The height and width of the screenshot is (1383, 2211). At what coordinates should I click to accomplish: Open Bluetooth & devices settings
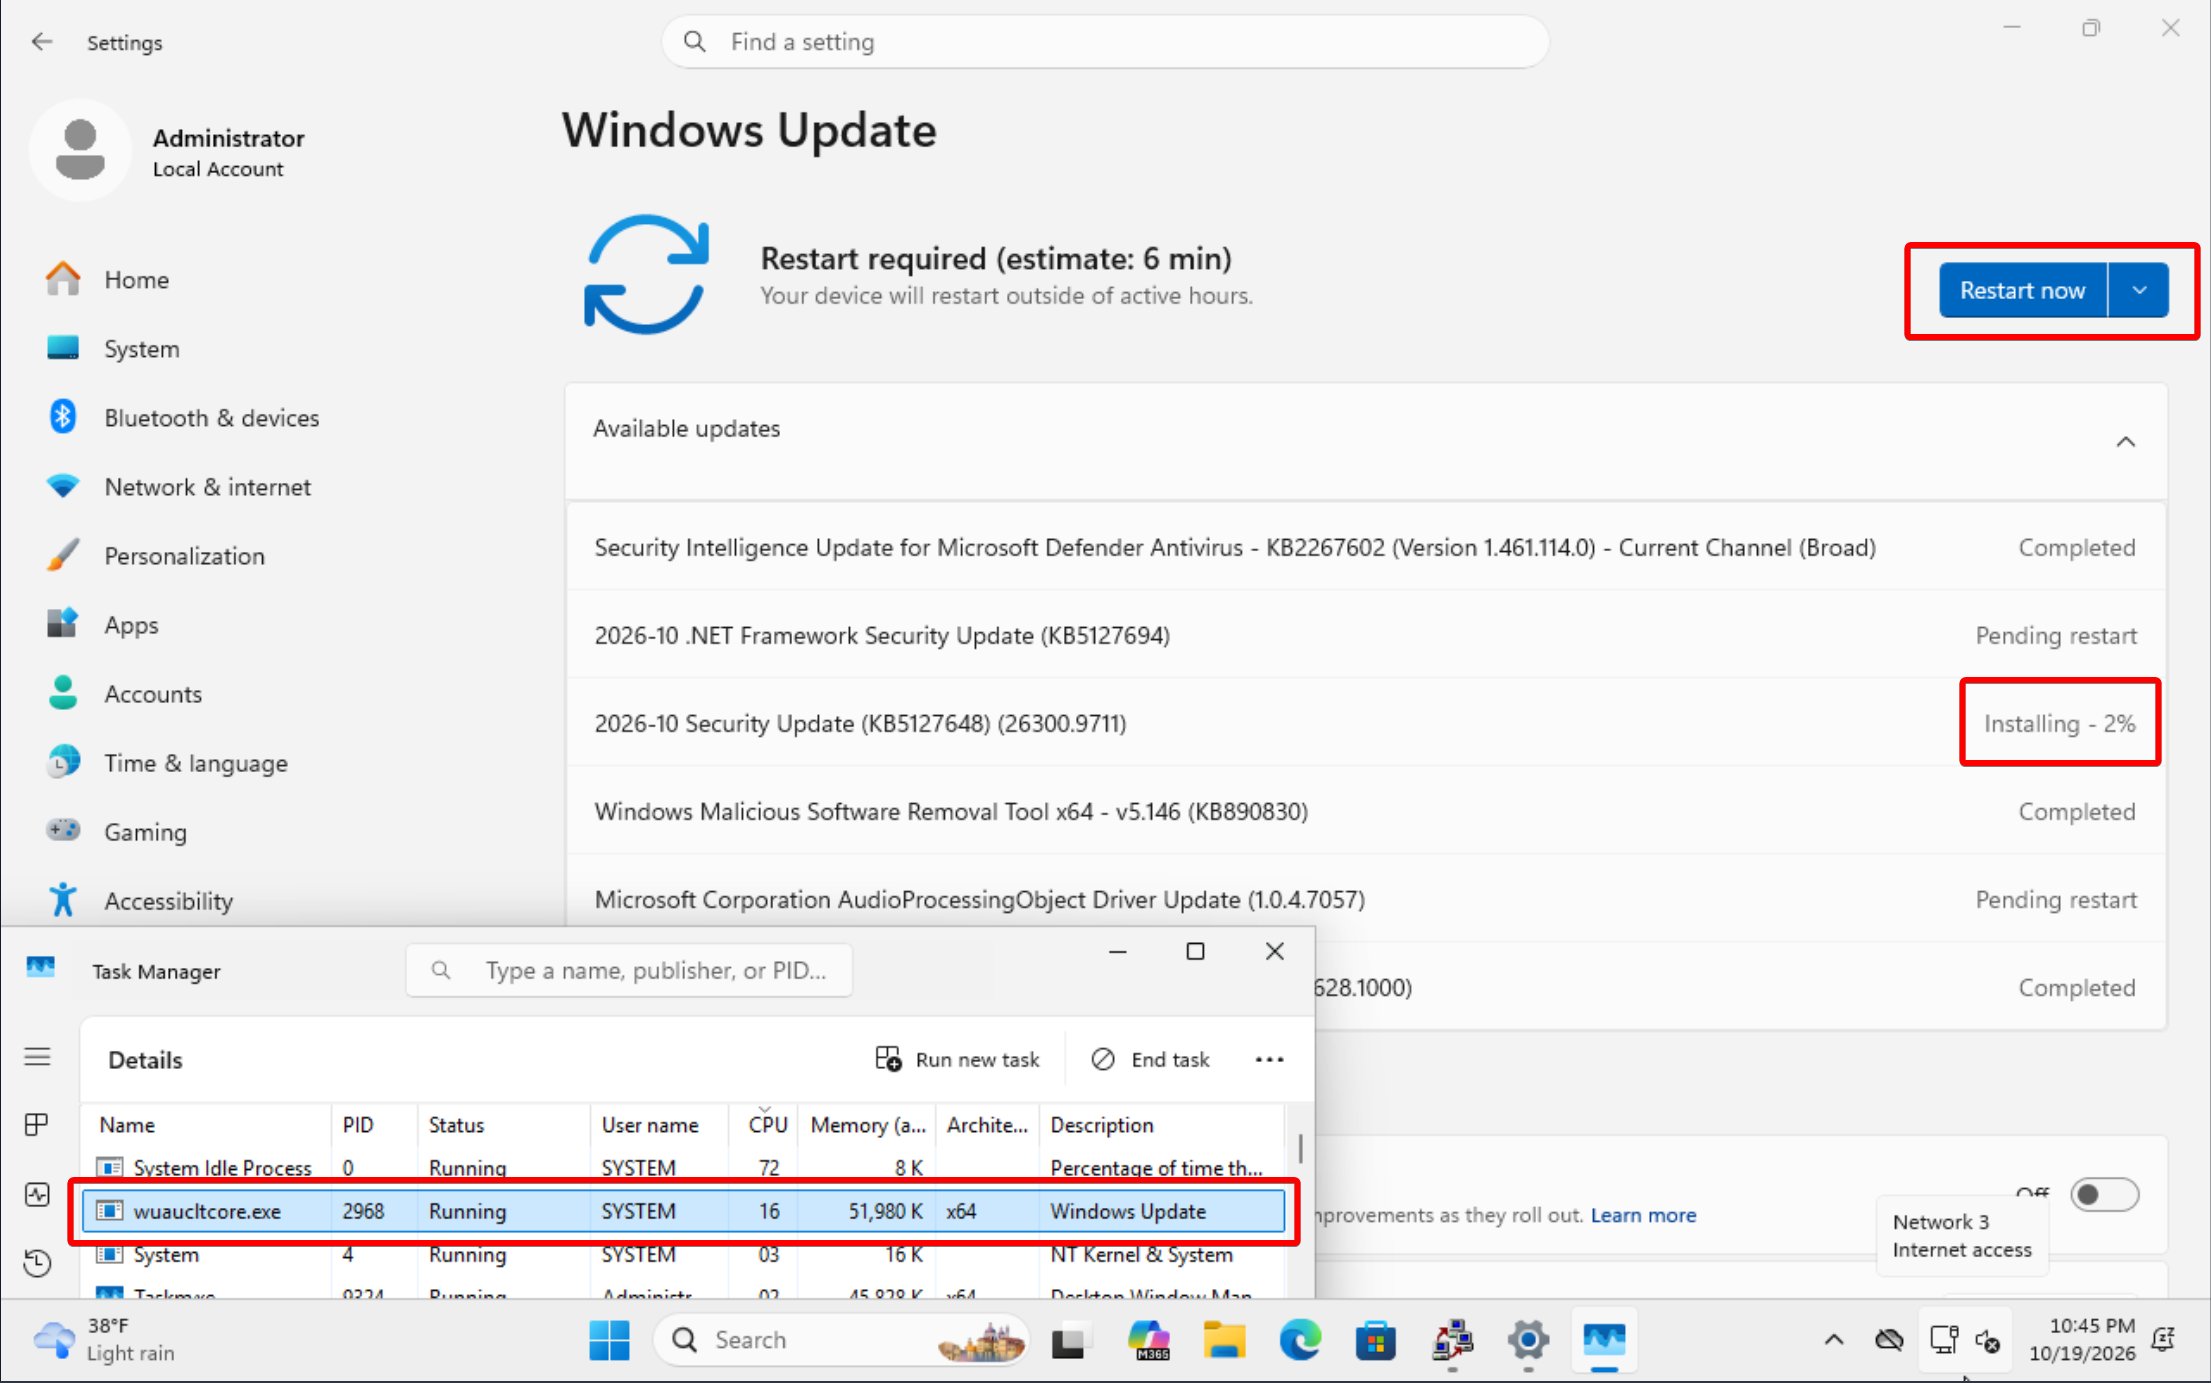[212, 418]
